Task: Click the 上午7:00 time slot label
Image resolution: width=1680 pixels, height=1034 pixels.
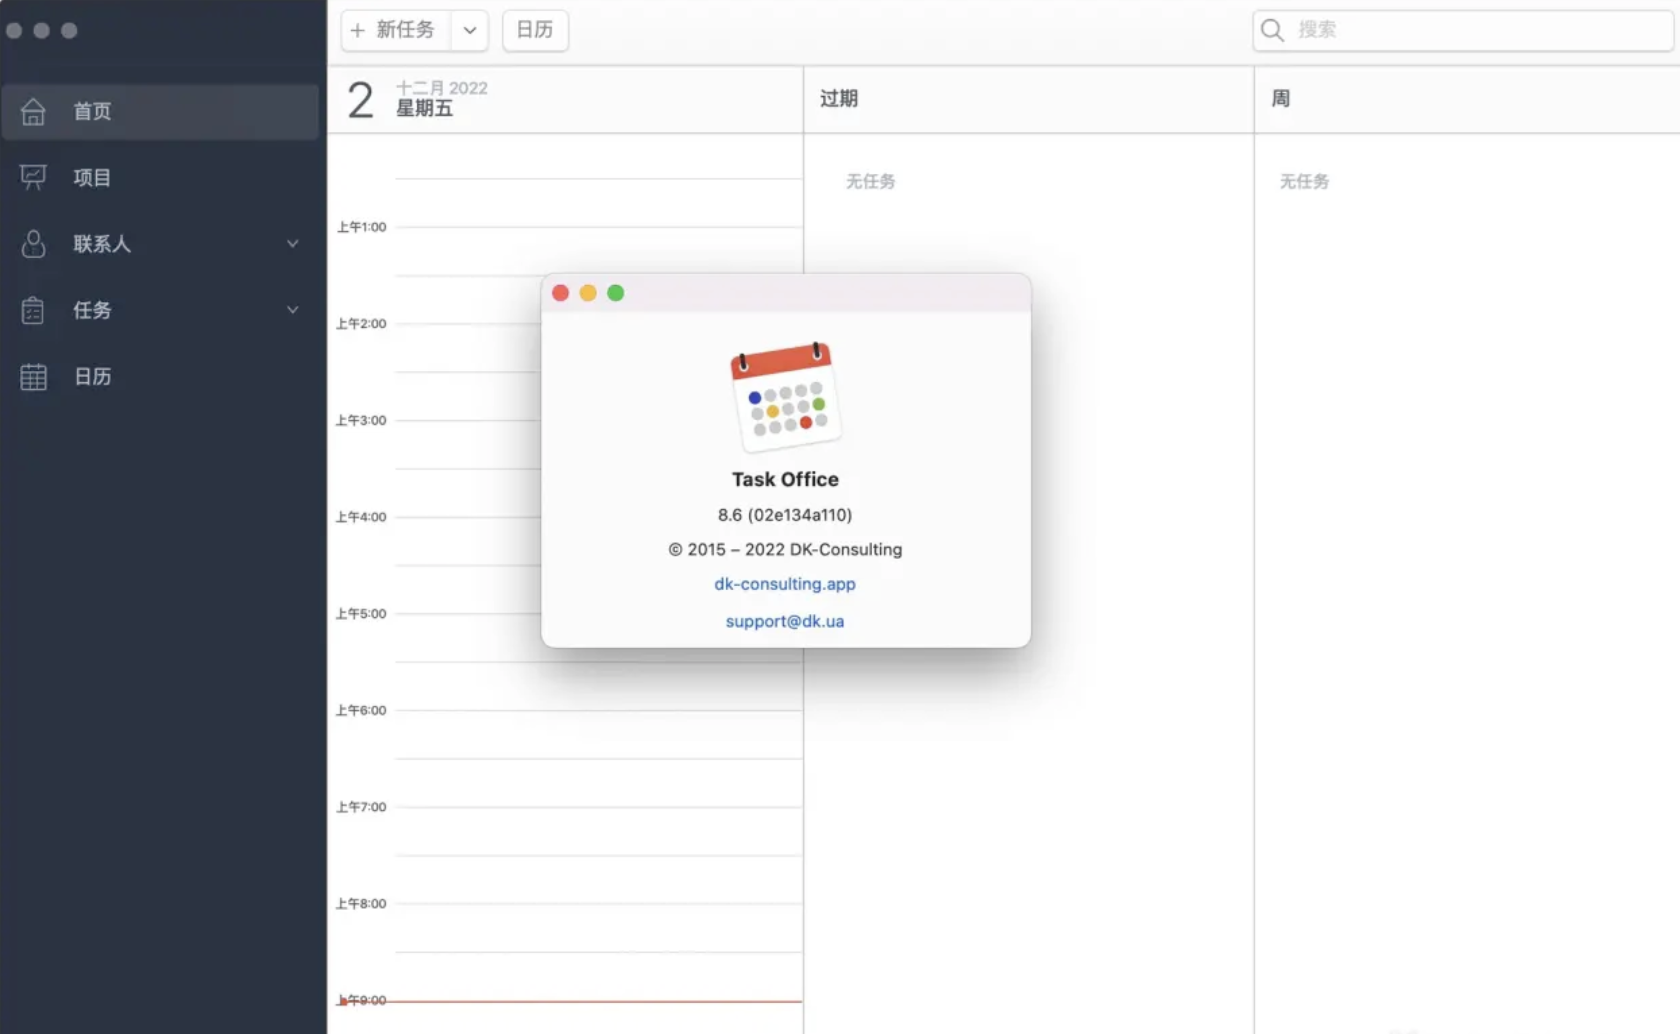Action: [361, 807]
